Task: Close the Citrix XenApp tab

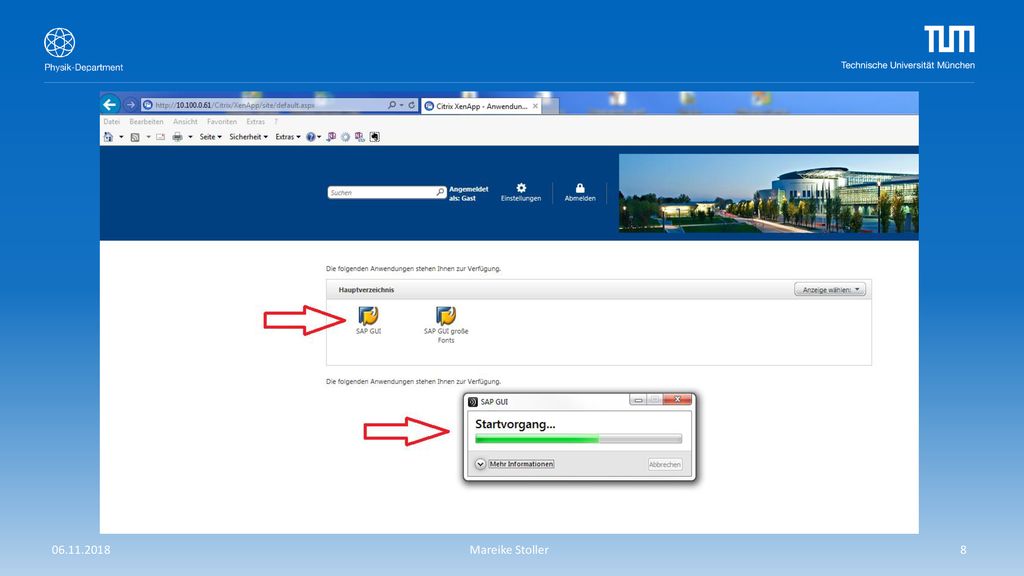Action: tap(536, 106)
